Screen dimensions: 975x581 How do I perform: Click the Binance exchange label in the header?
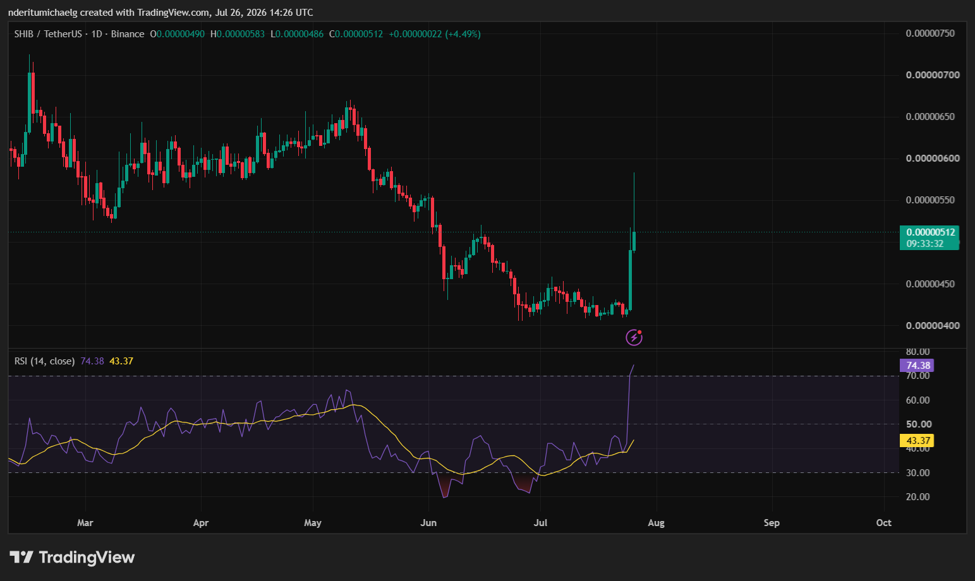coord(127,34)
